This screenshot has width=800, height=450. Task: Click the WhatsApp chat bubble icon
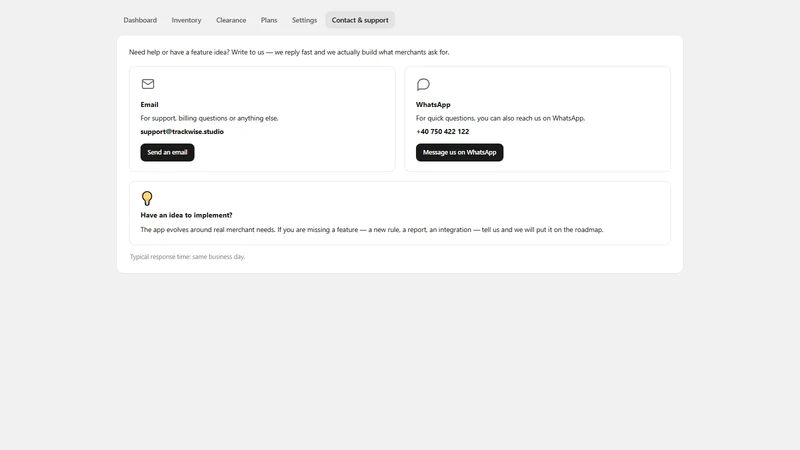click(423, 84)
